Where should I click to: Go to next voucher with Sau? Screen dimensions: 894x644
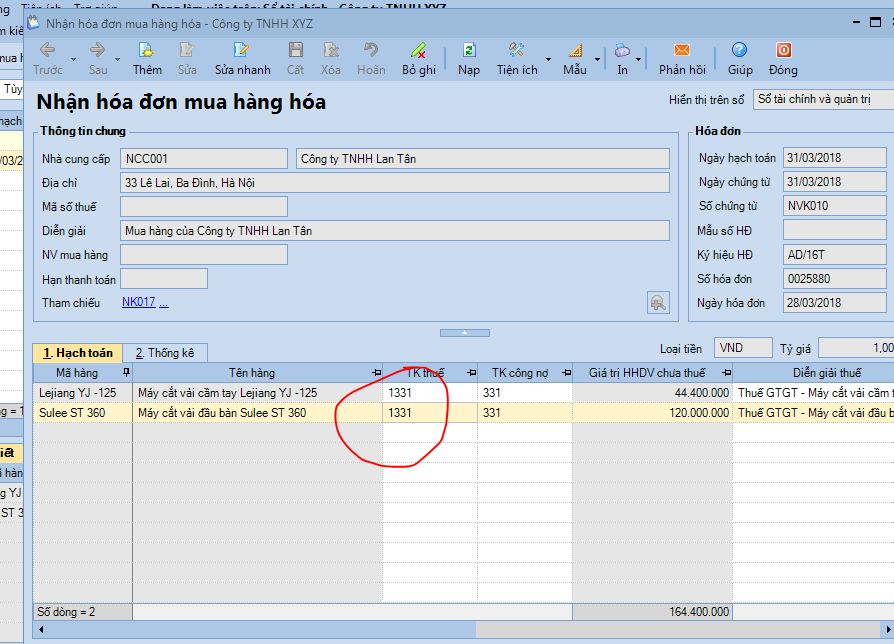(97, 58)
